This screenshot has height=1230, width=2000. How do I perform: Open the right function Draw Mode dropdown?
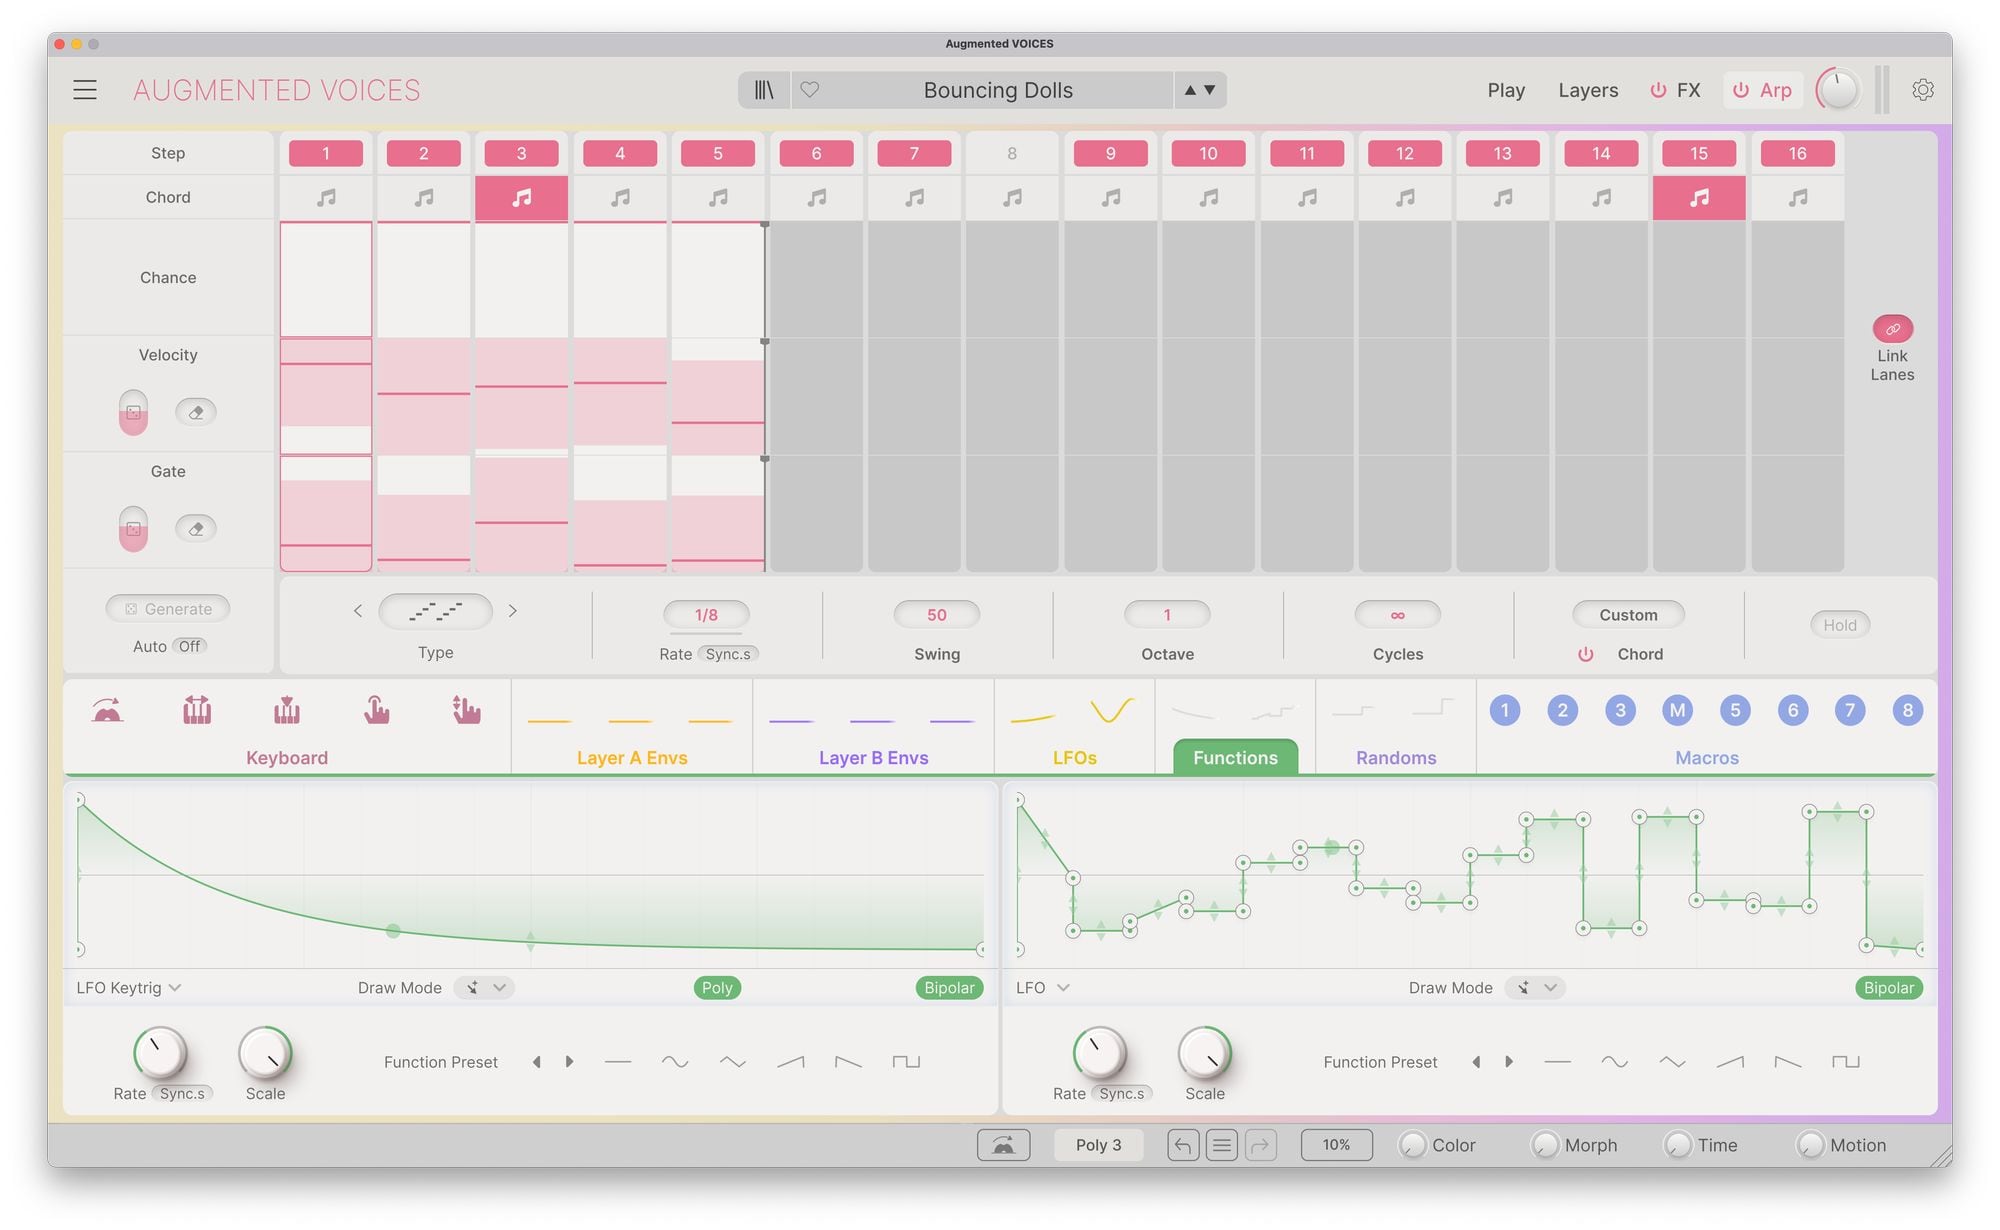click(x=1535, y=988)
